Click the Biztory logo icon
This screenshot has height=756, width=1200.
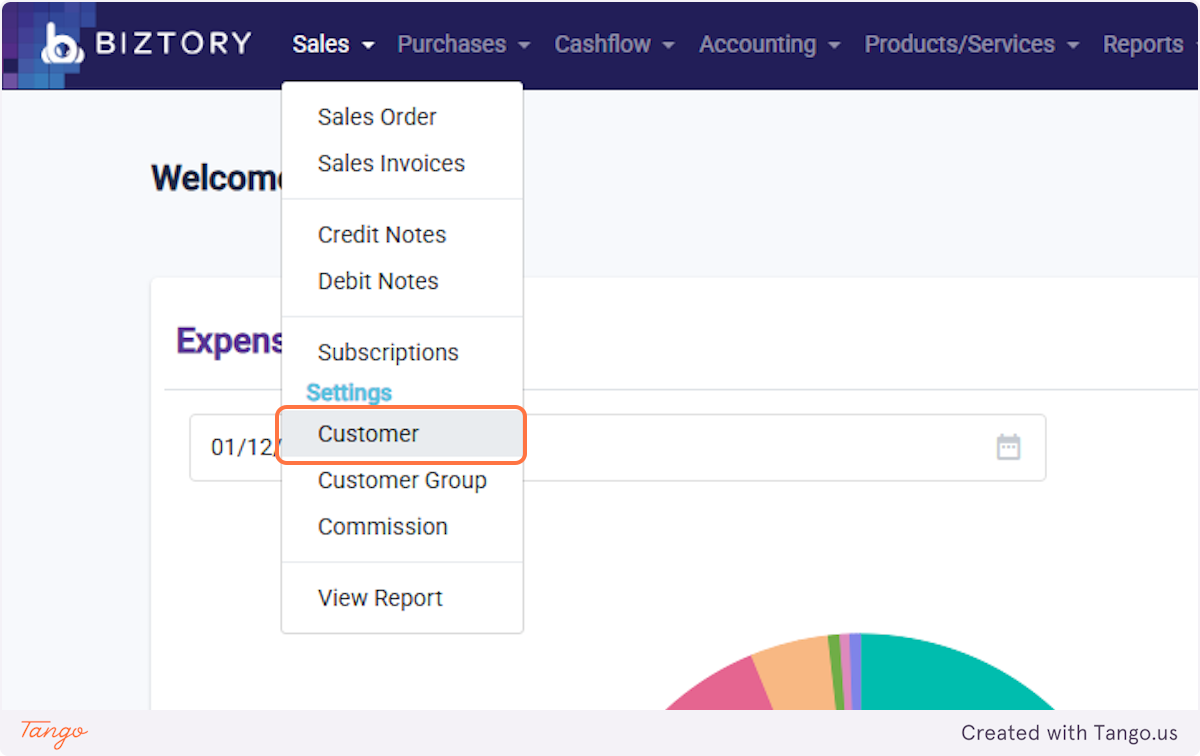(62, 45)
